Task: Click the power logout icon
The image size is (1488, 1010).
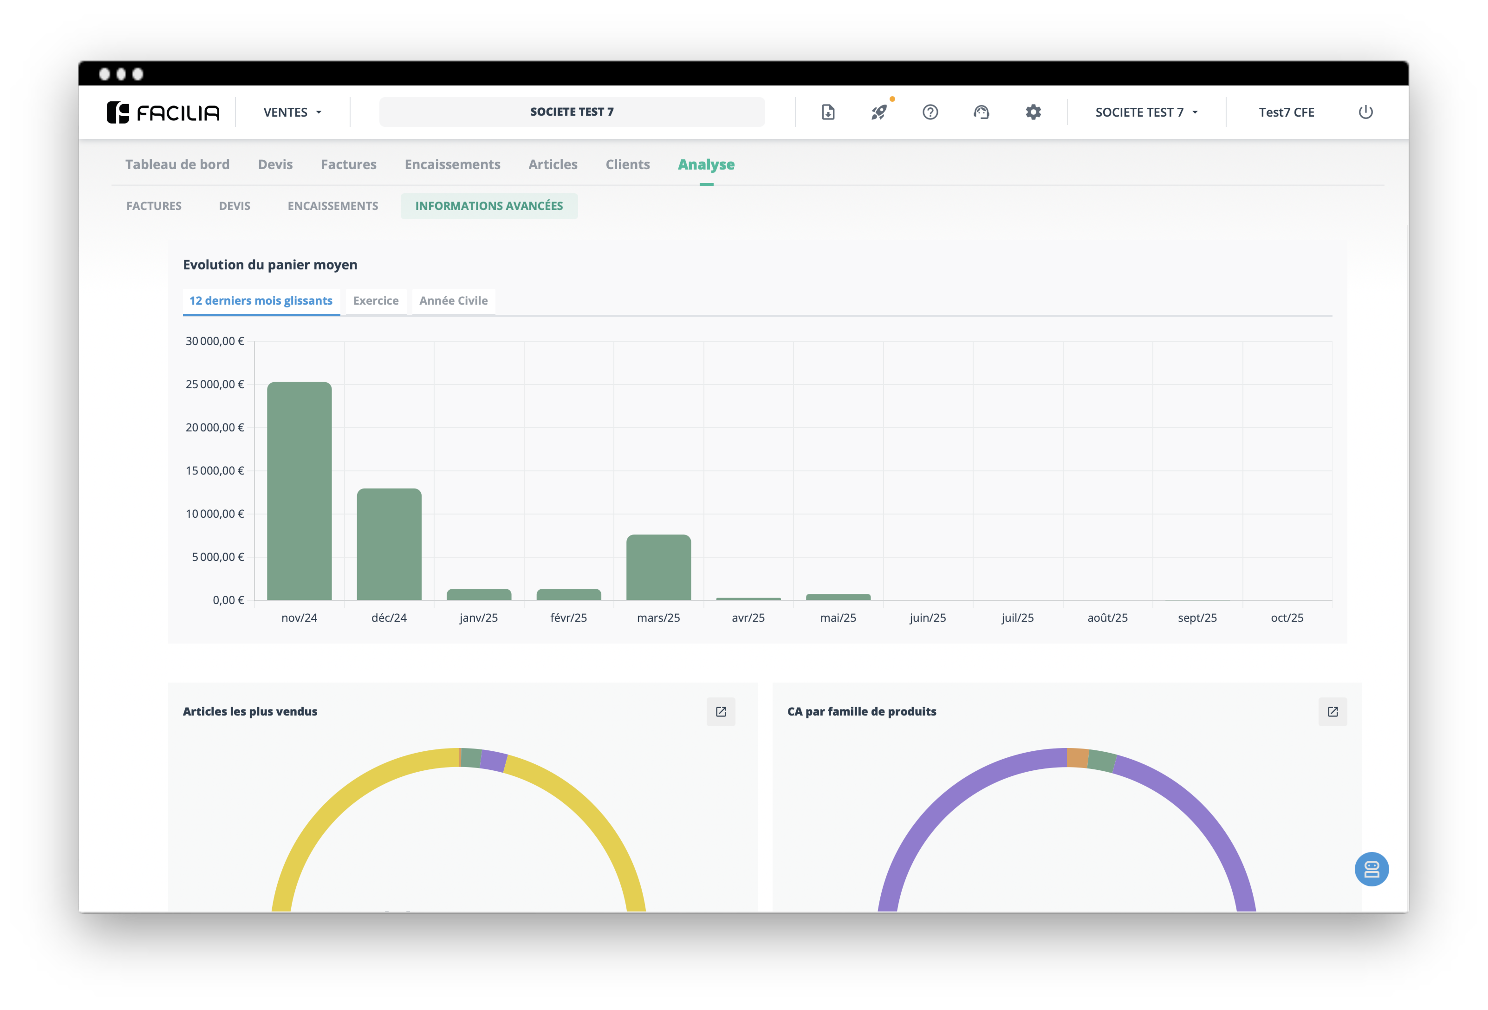Action: click(x=1365, y=112)
